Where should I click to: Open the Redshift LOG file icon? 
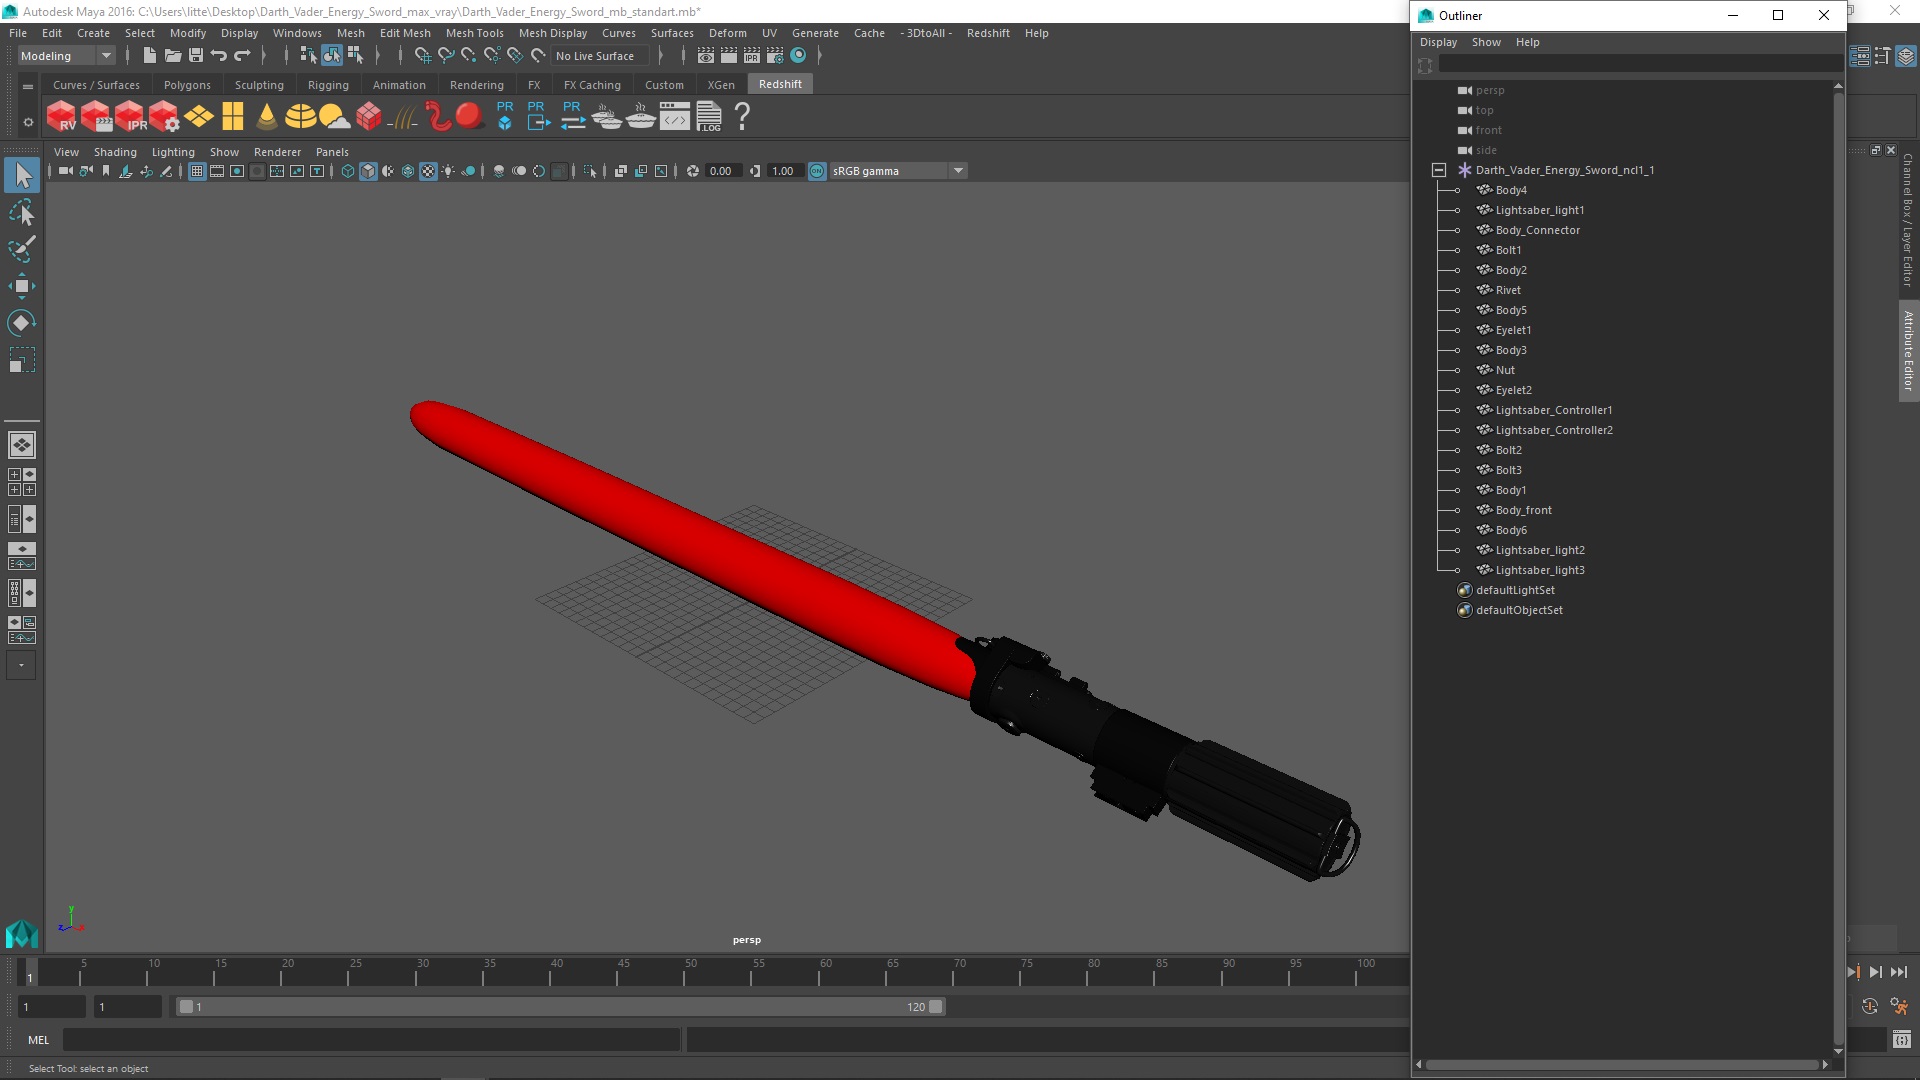709,117
